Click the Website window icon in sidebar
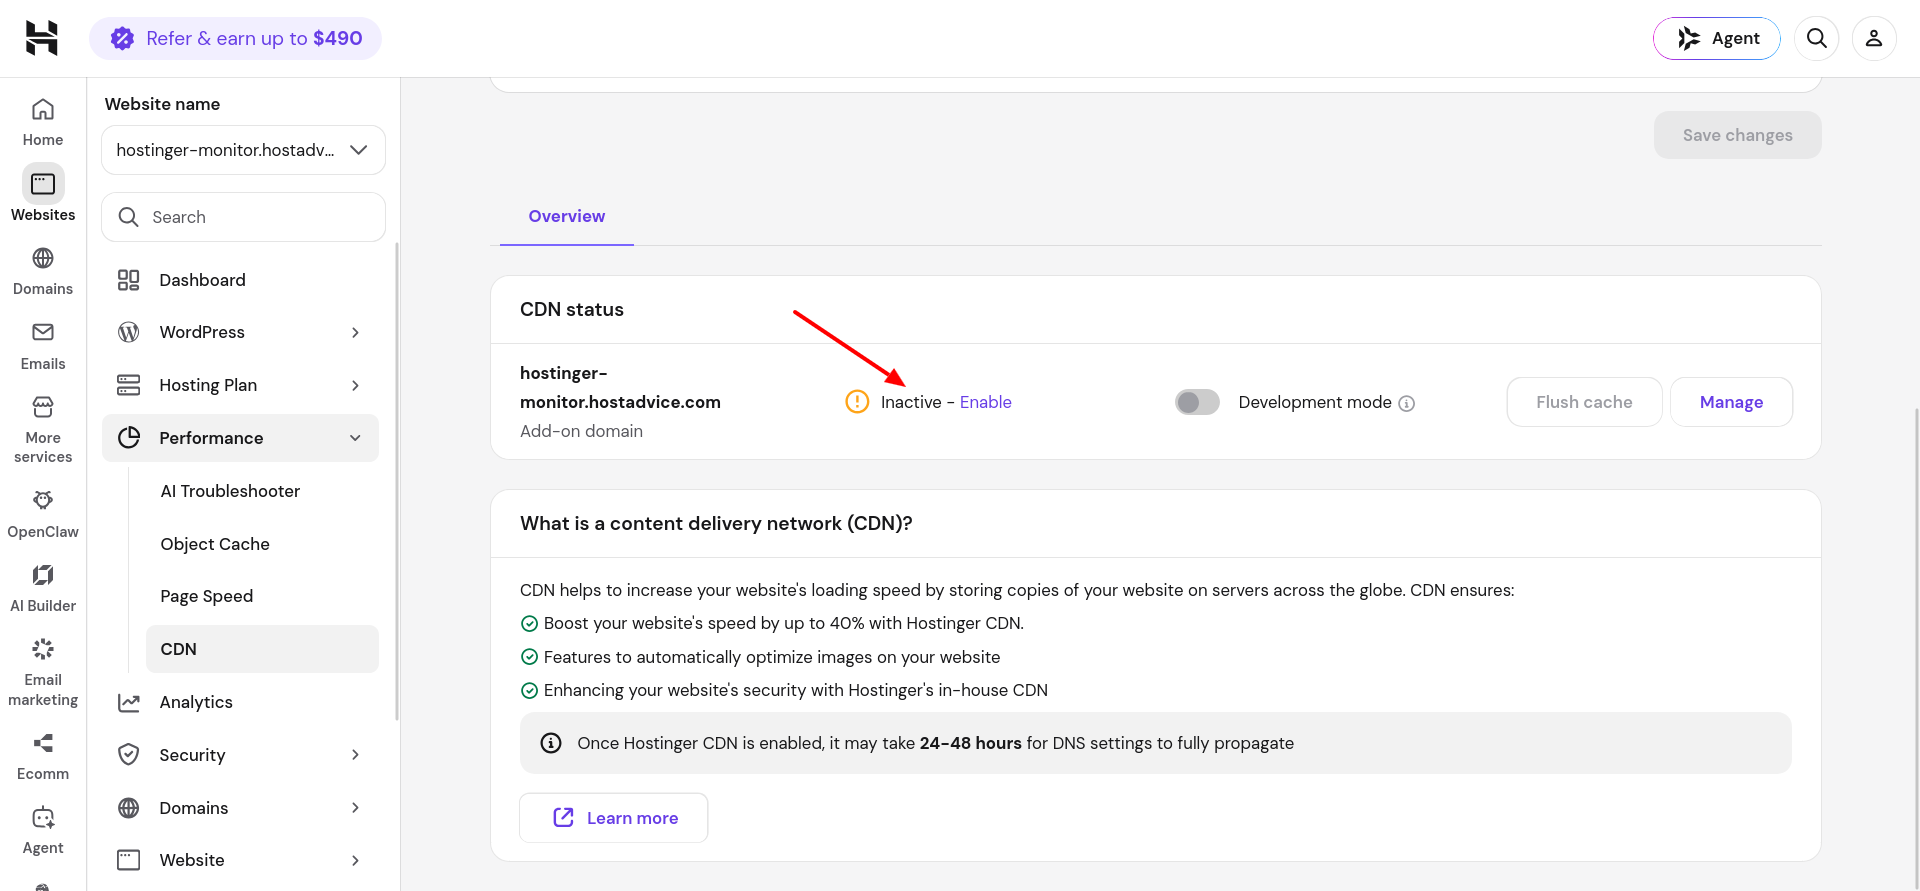 [129, 860]
